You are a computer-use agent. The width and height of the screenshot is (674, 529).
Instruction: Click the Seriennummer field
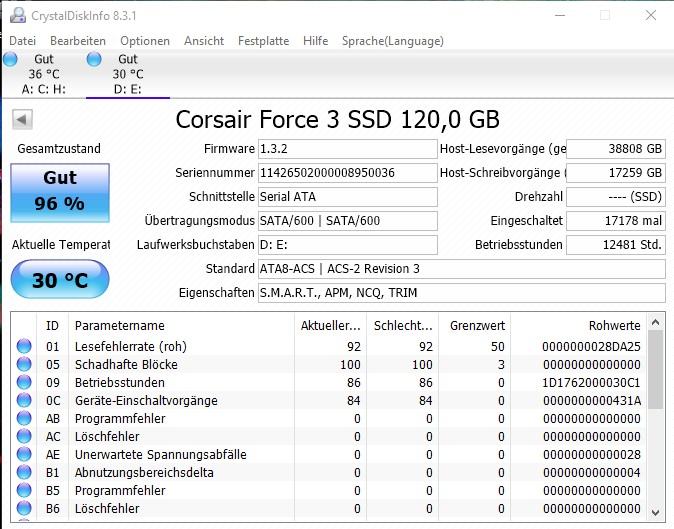click(347, 173)
